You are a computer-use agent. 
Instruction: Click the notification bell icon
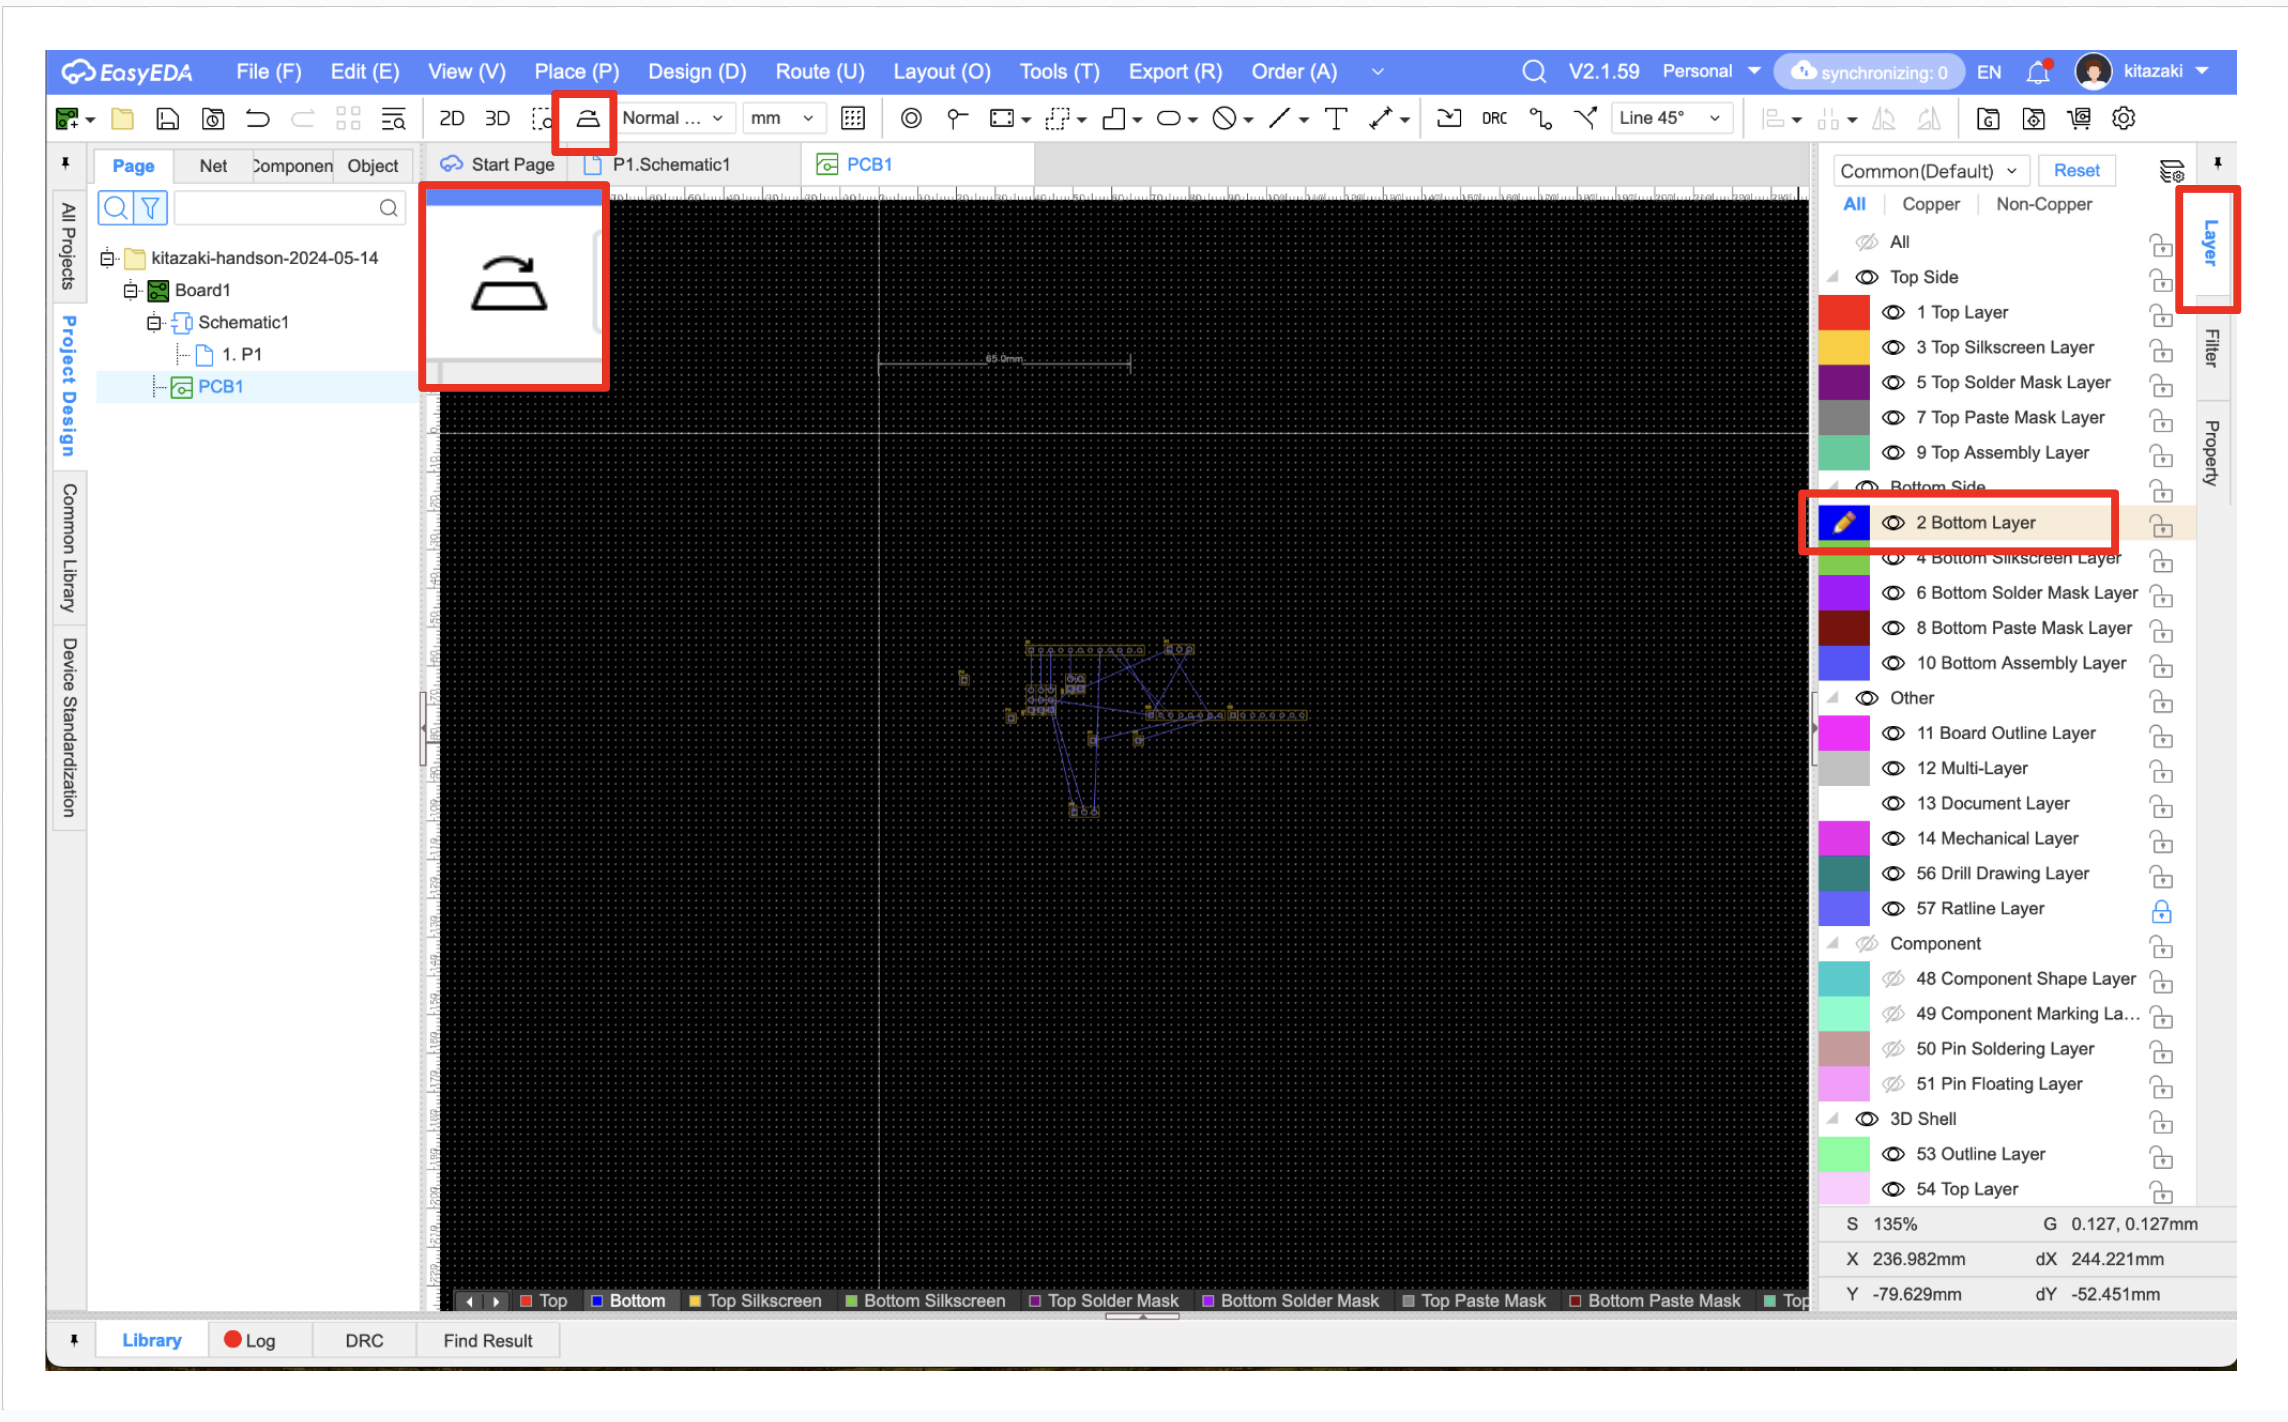tap(2037, 72)
